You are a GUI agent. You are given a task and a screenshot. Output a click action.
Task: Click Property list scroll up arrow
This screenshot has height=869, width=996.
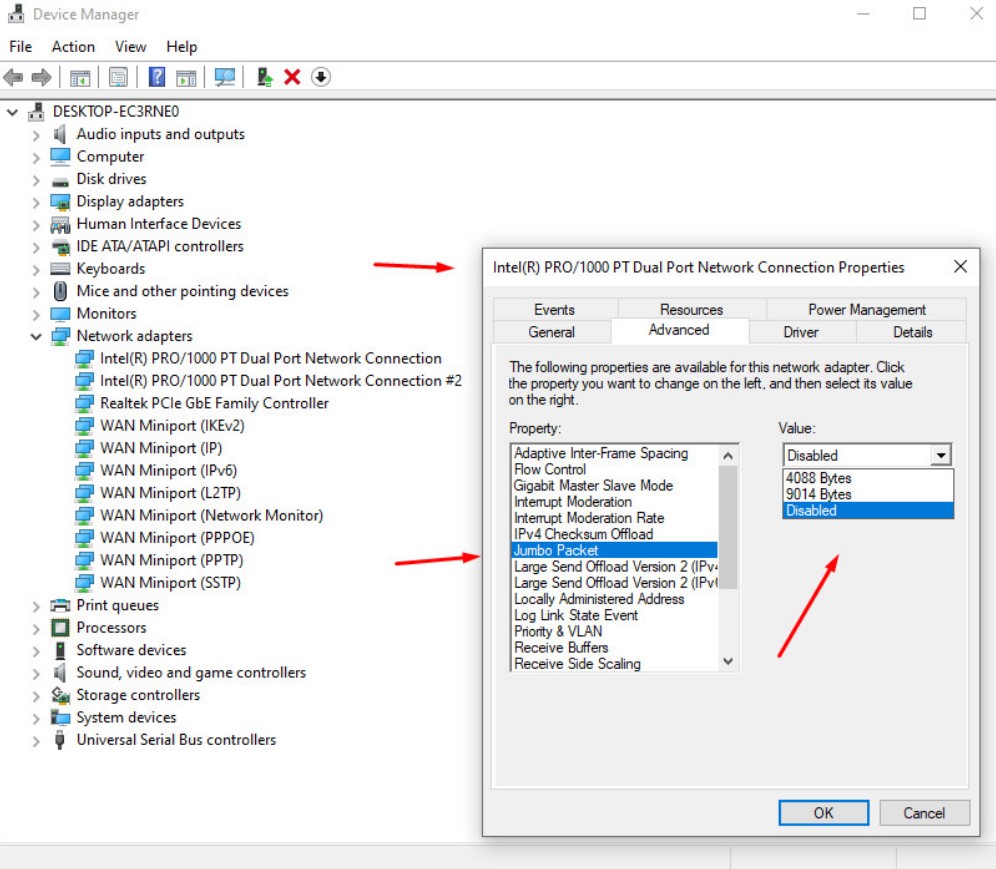click(x=729, y=455)
